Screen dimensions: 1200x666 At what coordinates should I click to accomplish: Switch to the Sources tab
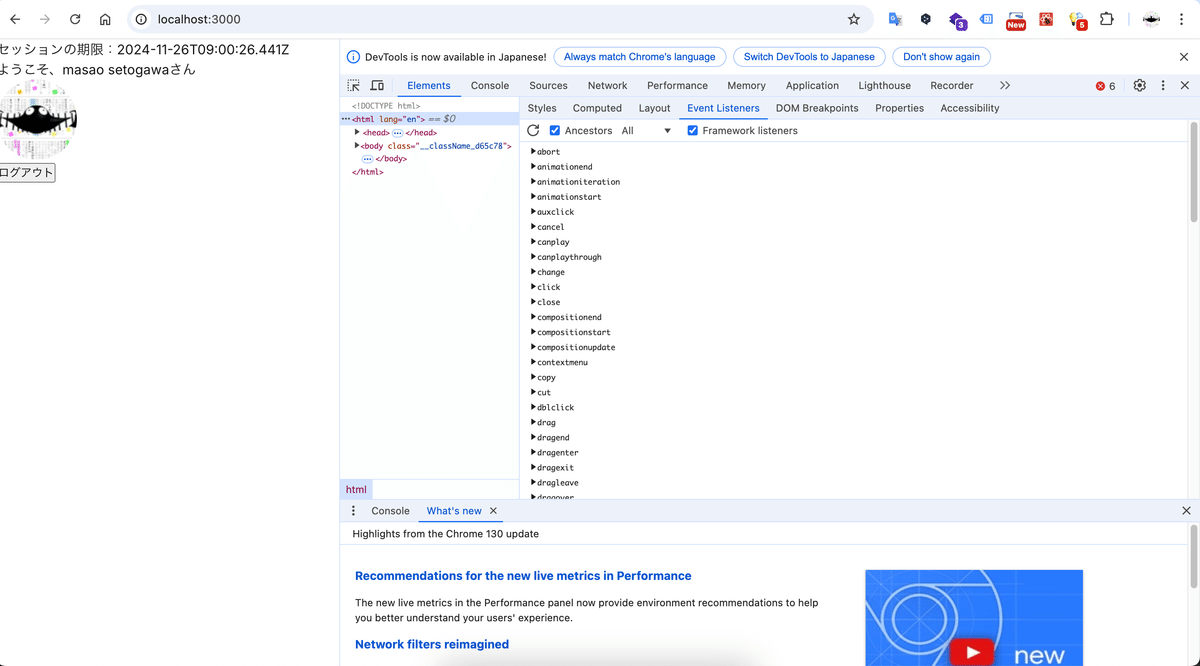548,86
